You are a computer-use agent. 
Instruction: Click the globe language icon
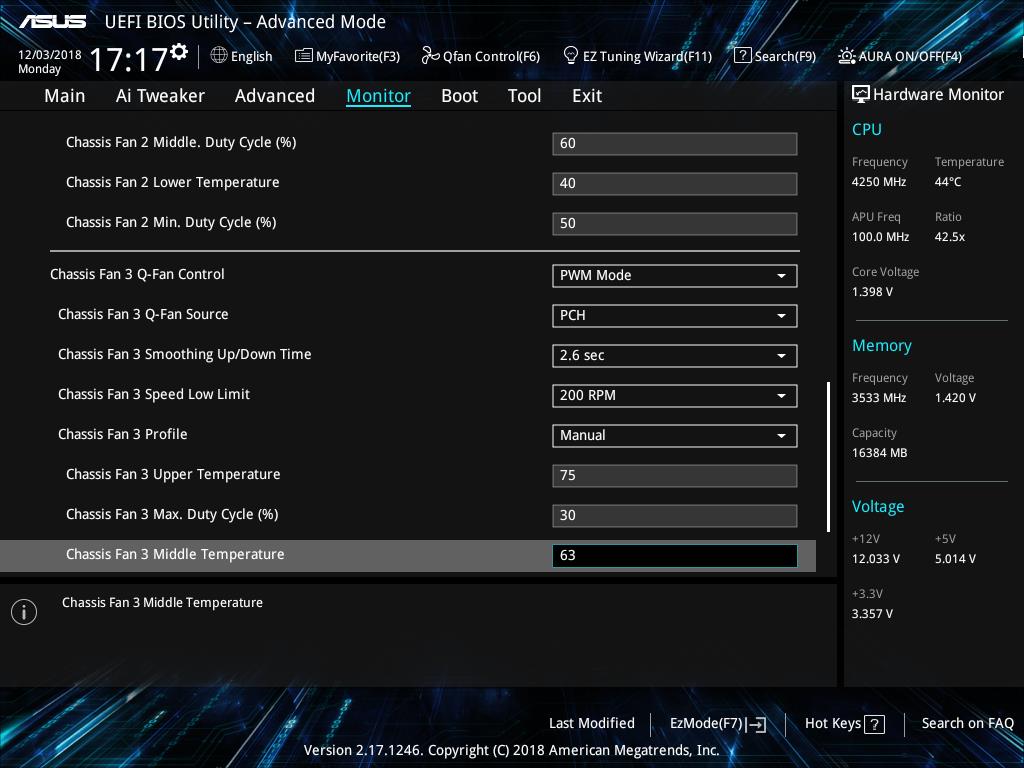(x=219, y=56)
